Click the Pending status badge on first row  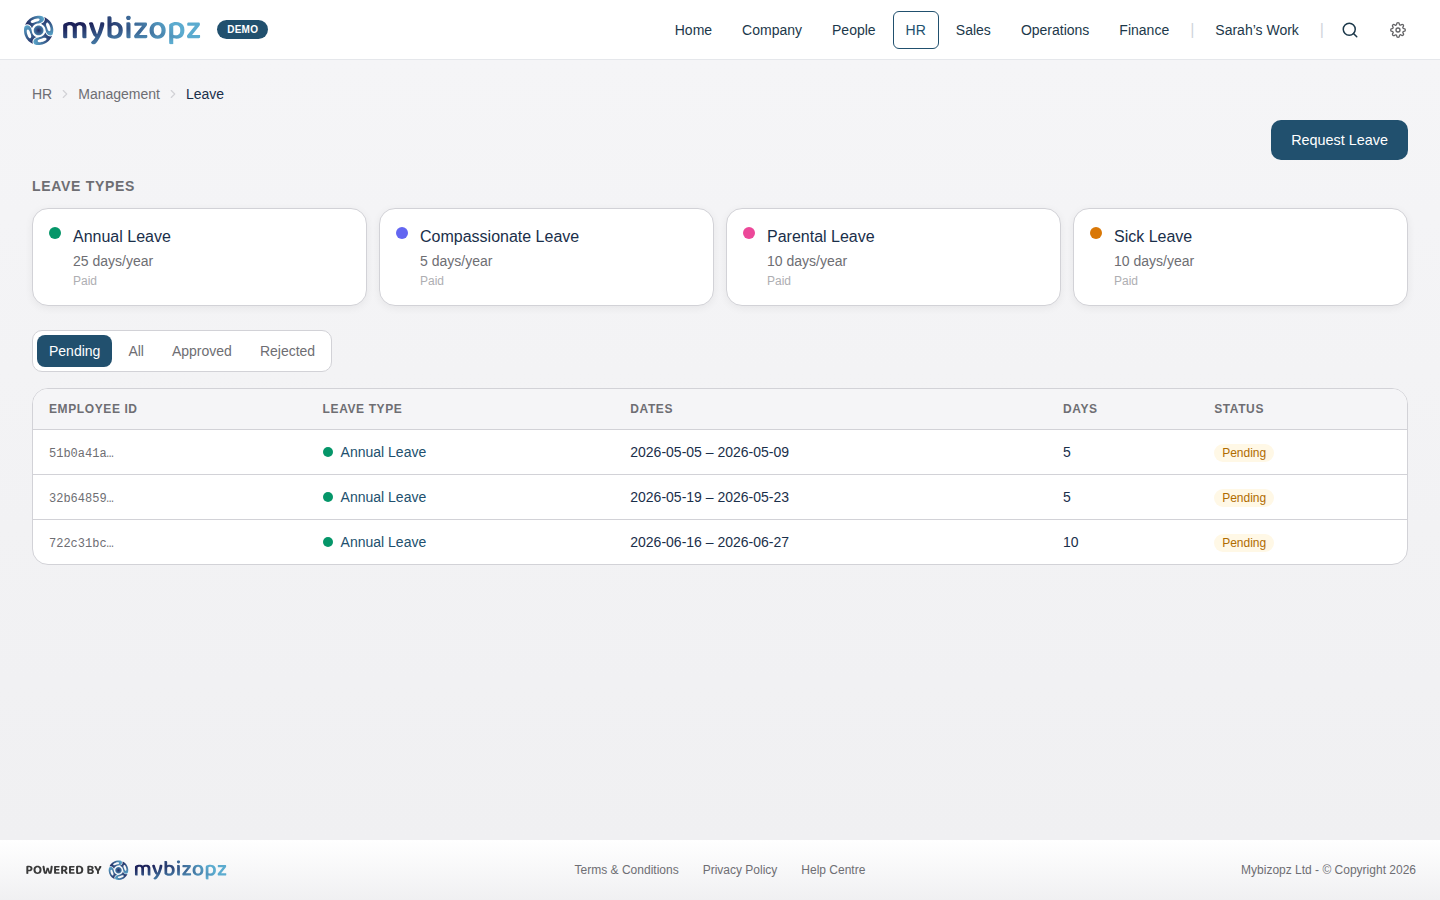click(x=1243, y=452)
